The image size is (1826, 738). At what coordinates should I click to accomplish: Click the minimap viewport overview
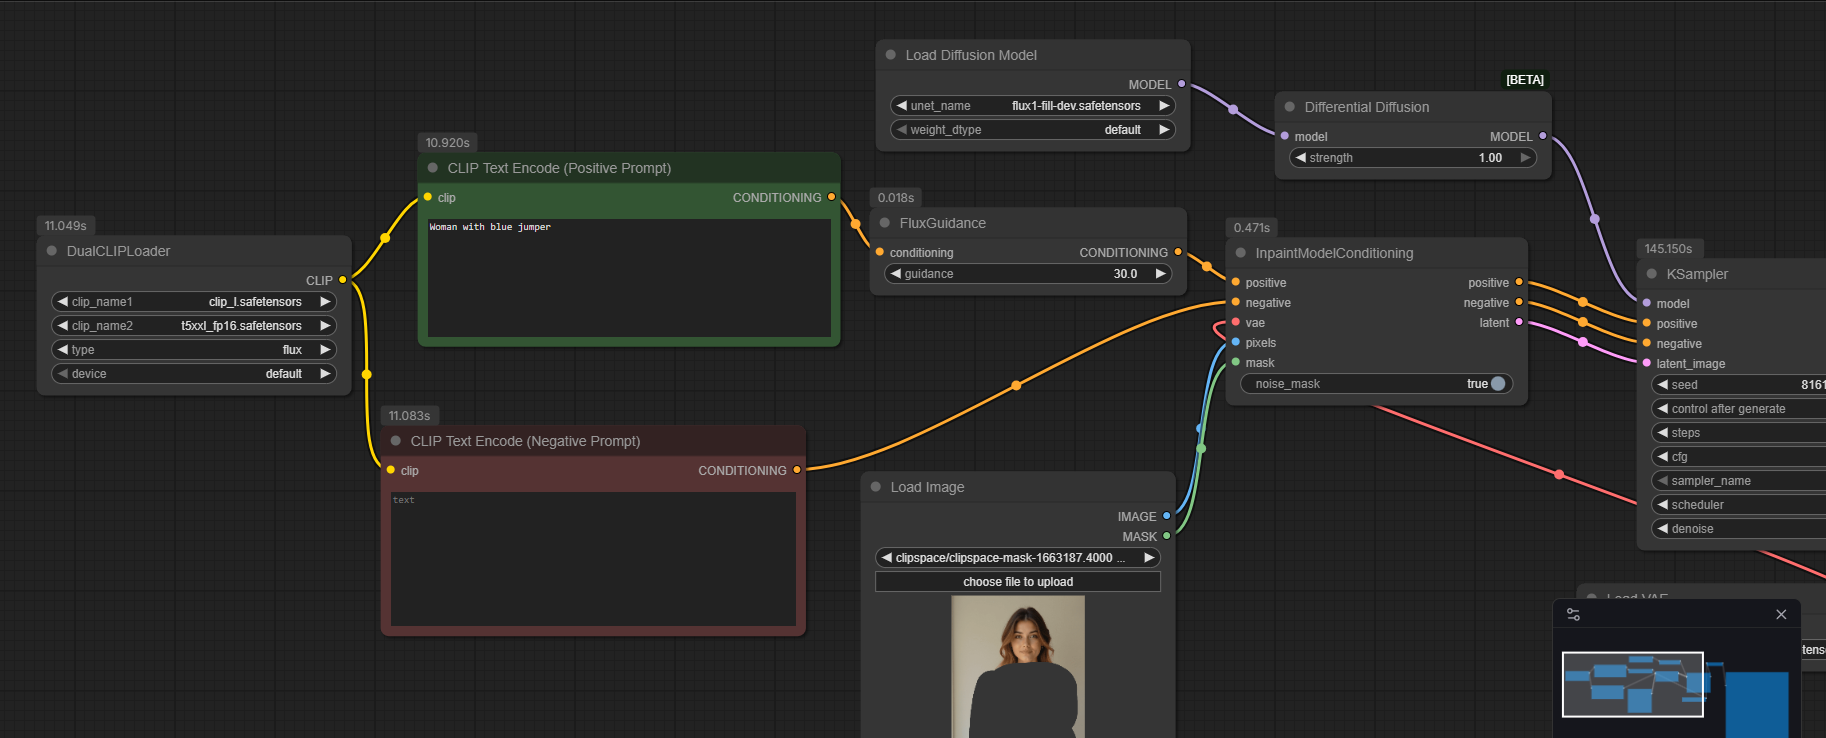(x=1632, y=684)
